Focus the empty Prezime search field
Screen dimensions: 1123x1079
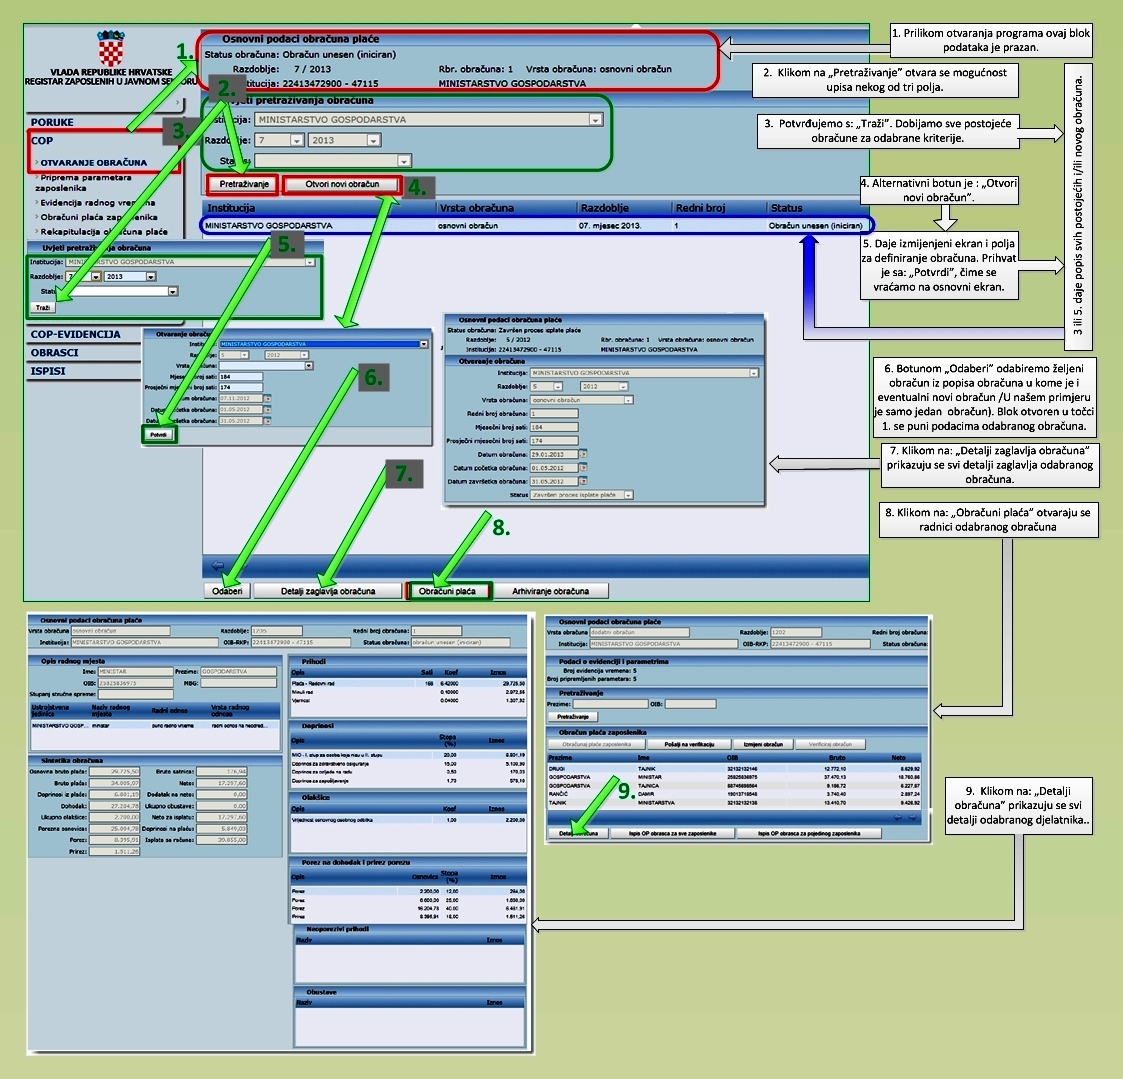609,704
